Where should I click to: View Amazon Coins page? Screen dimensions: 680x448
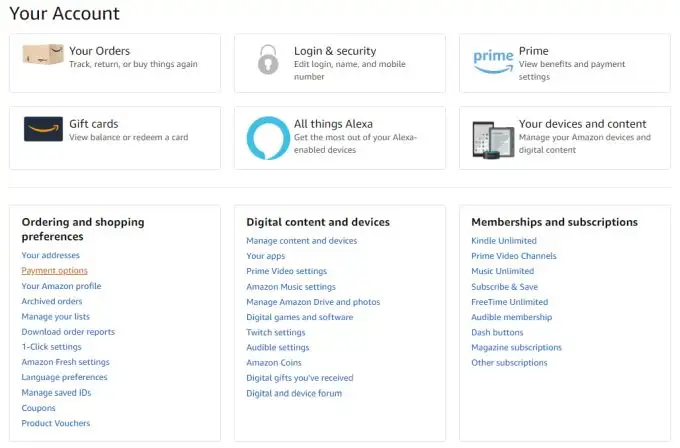(x=274, y=363)
